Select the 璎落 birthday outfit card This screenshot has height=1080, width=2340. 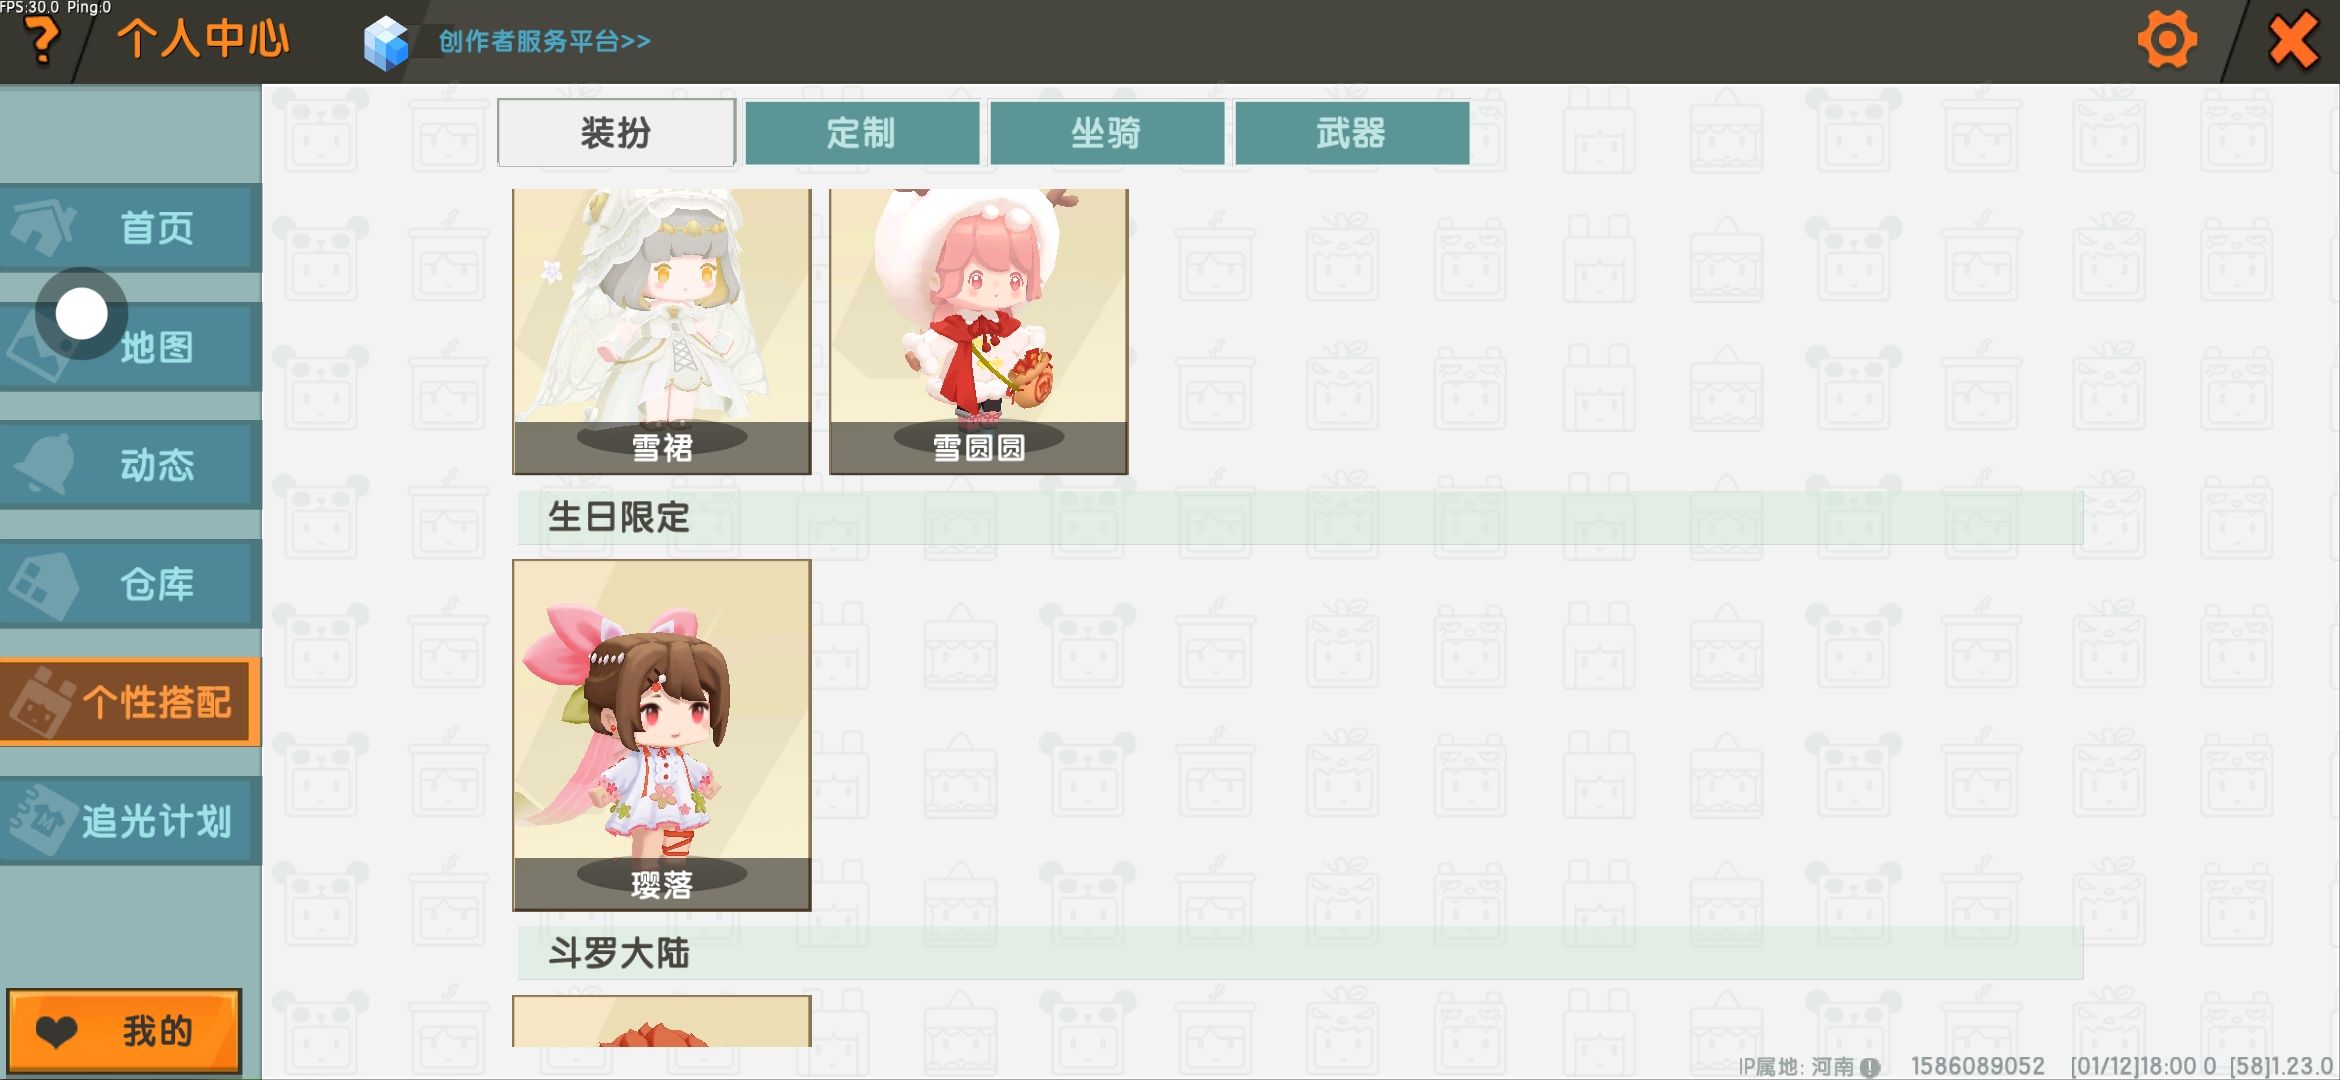(661, 735)
